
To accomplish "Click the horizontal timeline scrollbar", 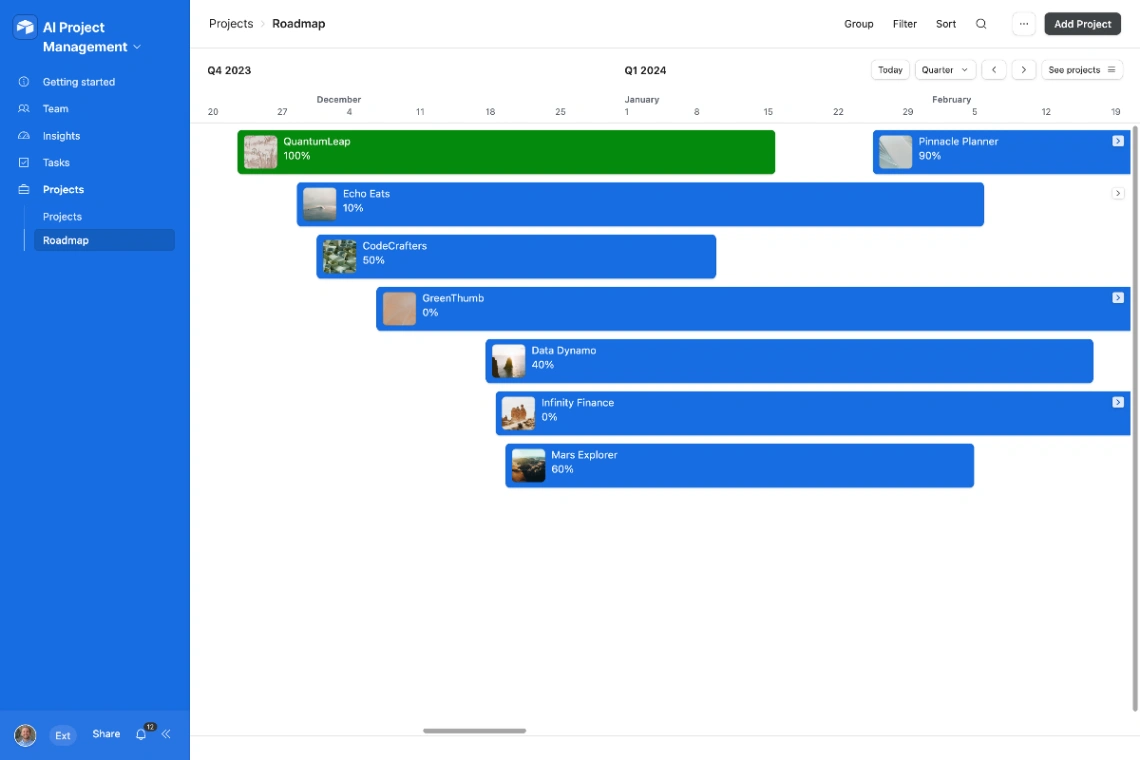I will [474, 731].
